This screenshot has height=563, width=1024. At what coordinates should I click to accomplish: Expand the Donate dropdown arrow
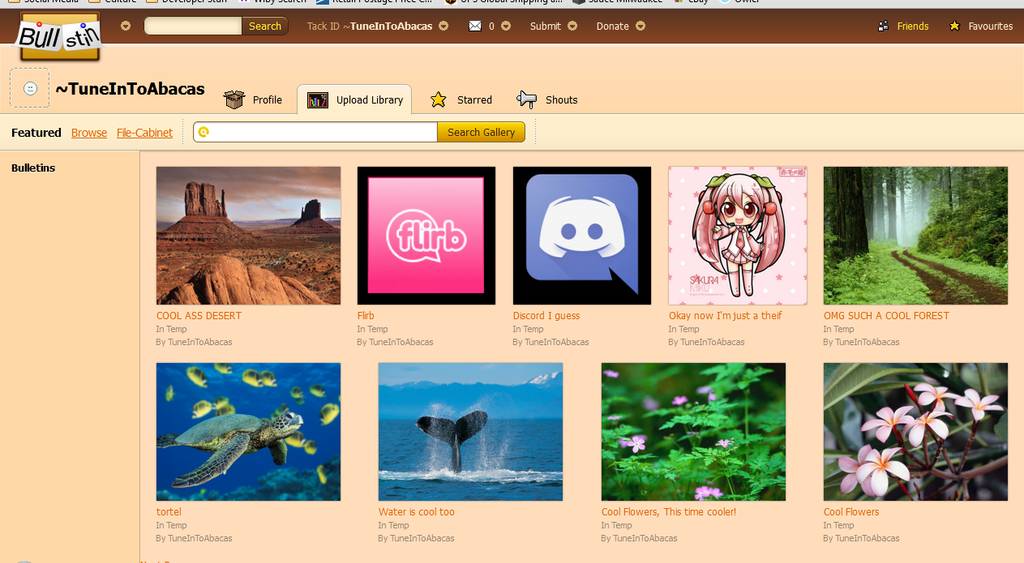click(x=641, y=26)
